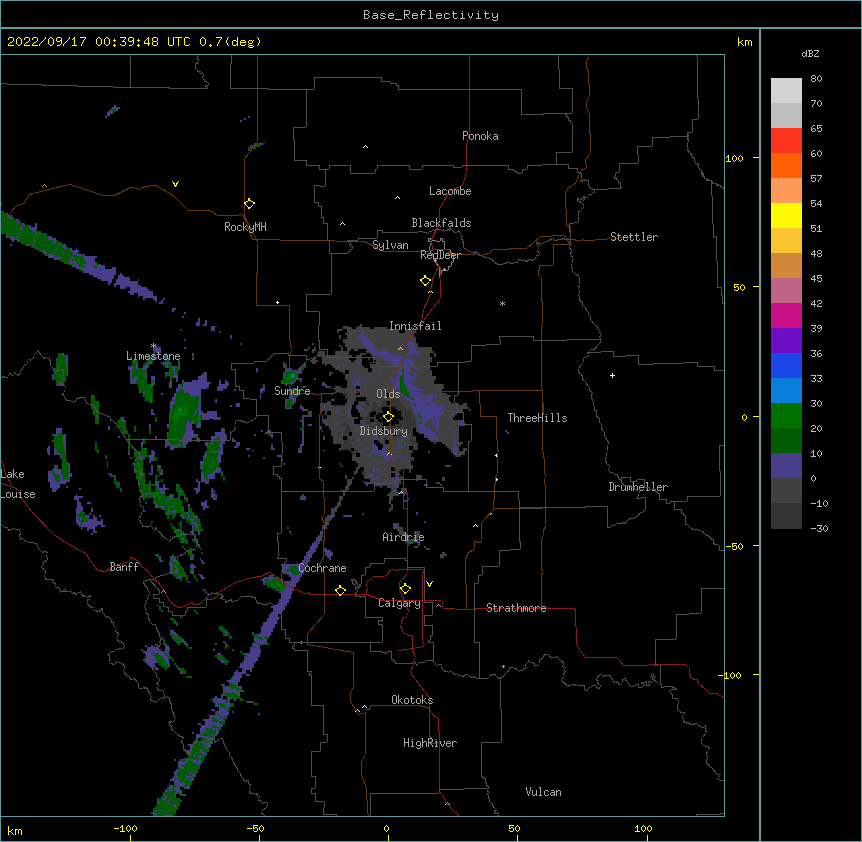The image size is (862, 842).
Task: Click the Calgary city label
Action: [399, 603]
